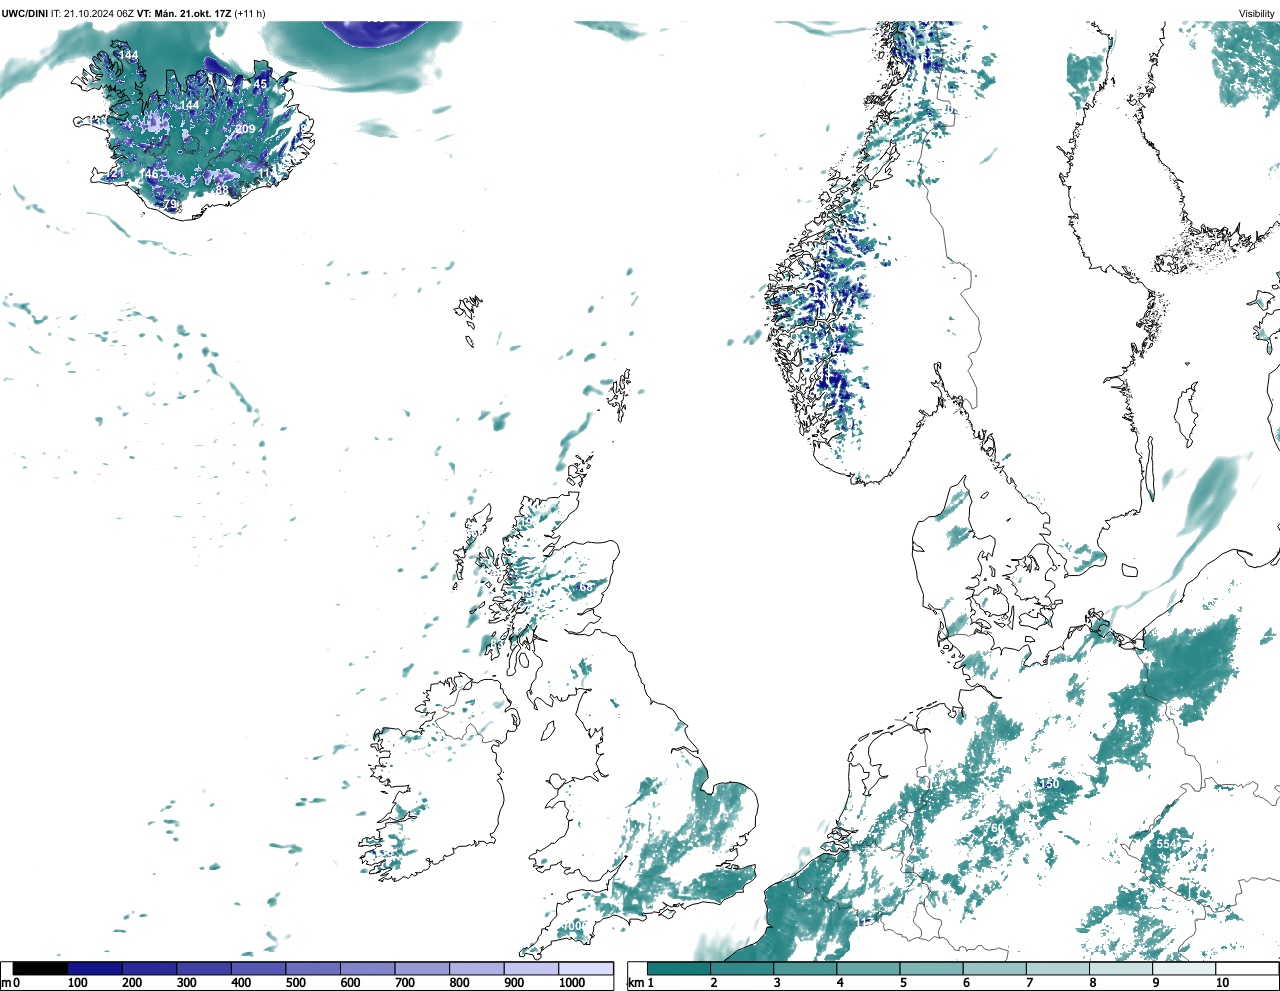
Task: Click the '554' value over central Europe
Action: (1167, 844)
